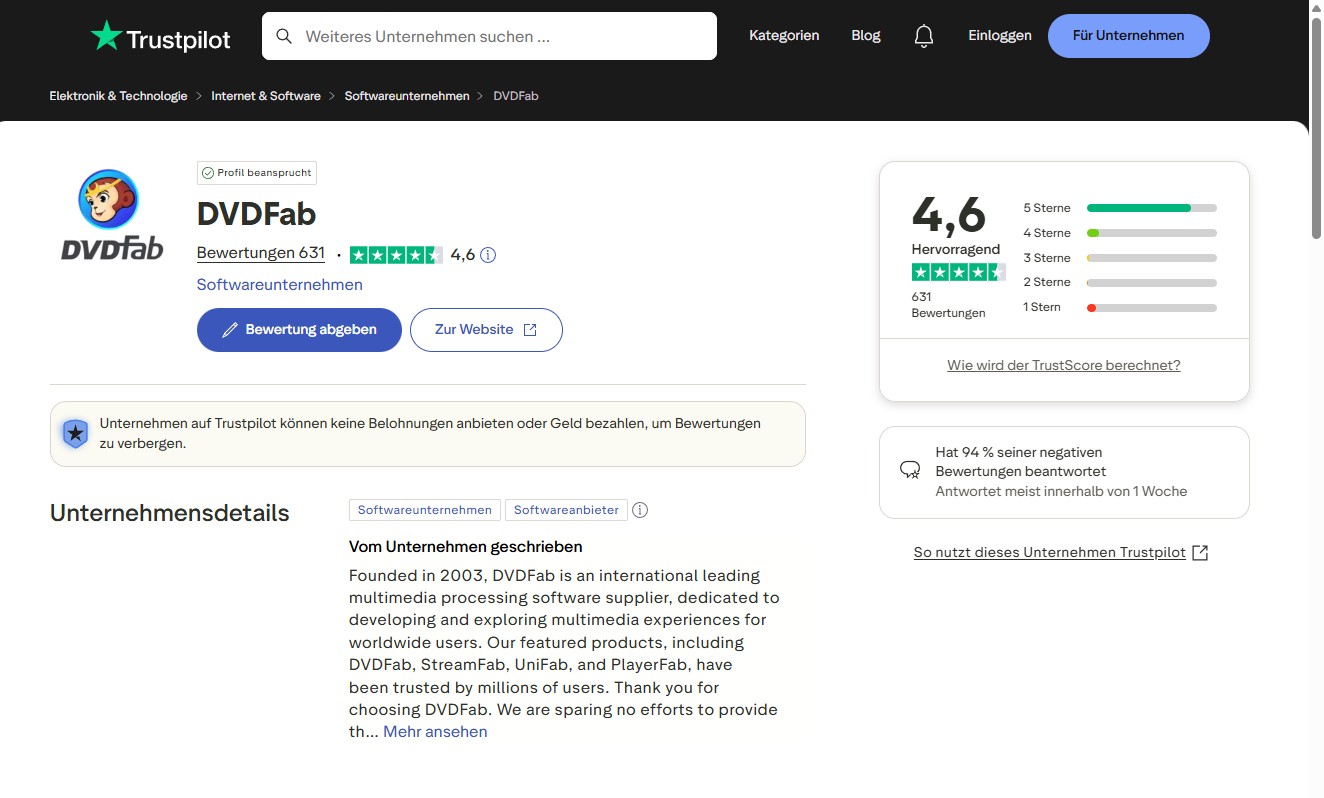Open notifications via the bell icon

[x=922, y=34]
